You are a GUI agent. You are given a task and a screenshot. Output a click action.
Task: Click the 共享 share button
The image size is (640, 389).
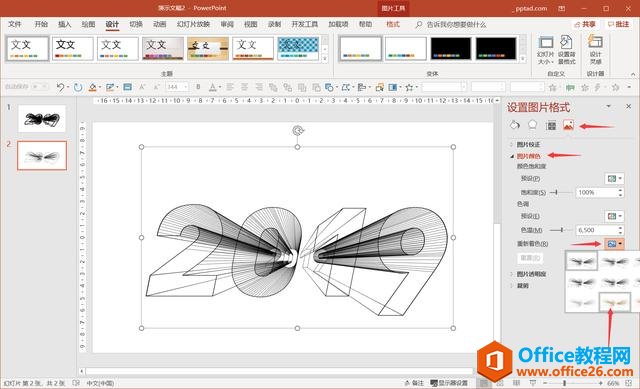click(585, 24)
